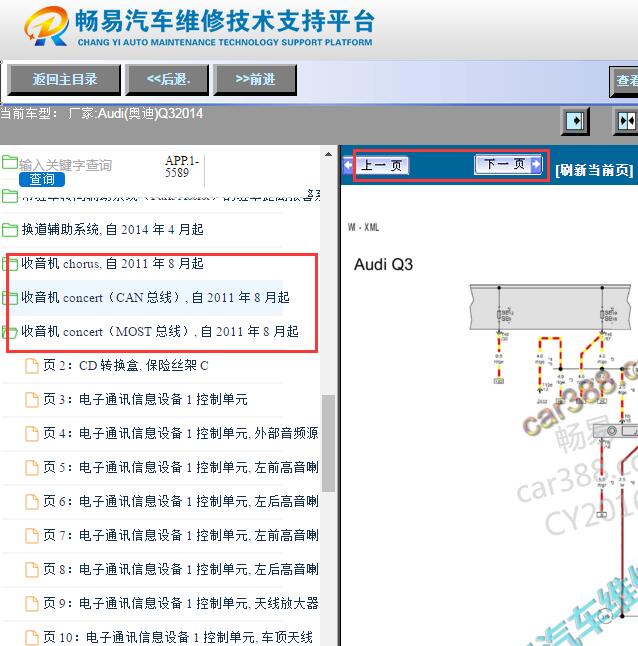638x646 pixels.
Task: Click document icon beside 页 6
Action: [32, 501]
